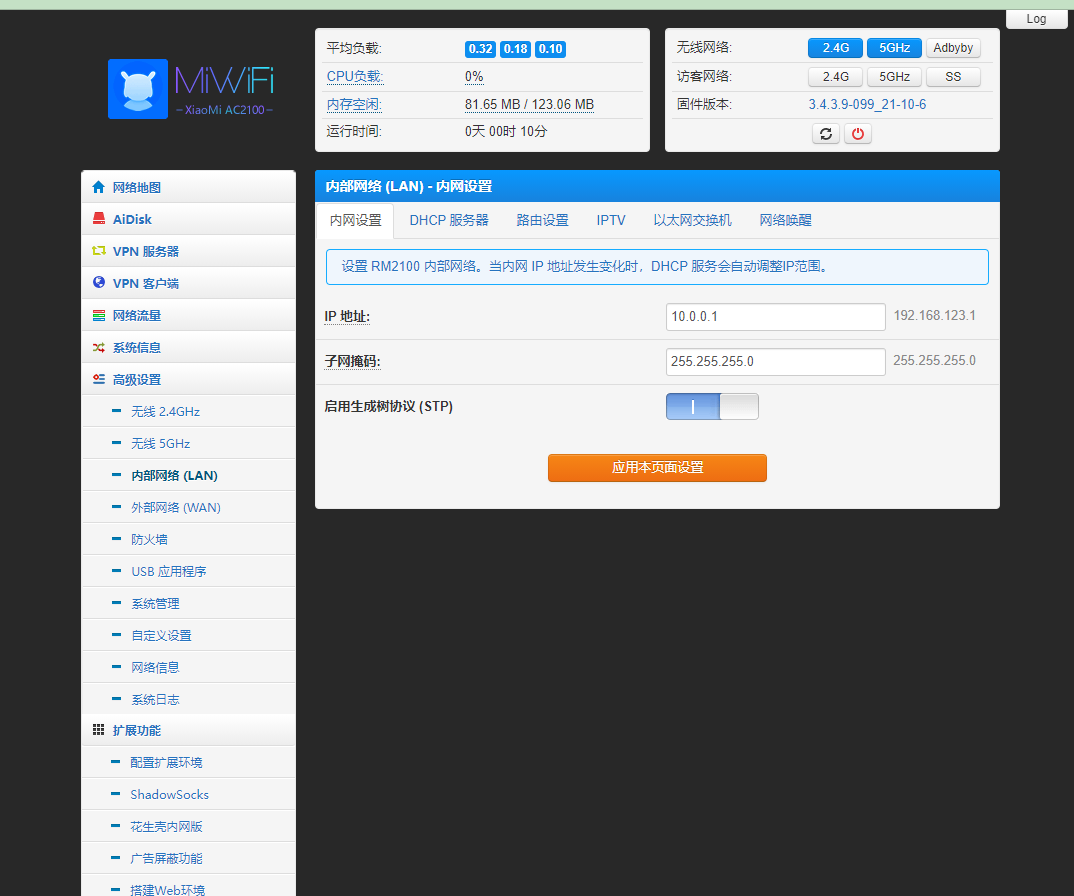Click the VPN 客户端 globe icon

[x=98, y=283]
